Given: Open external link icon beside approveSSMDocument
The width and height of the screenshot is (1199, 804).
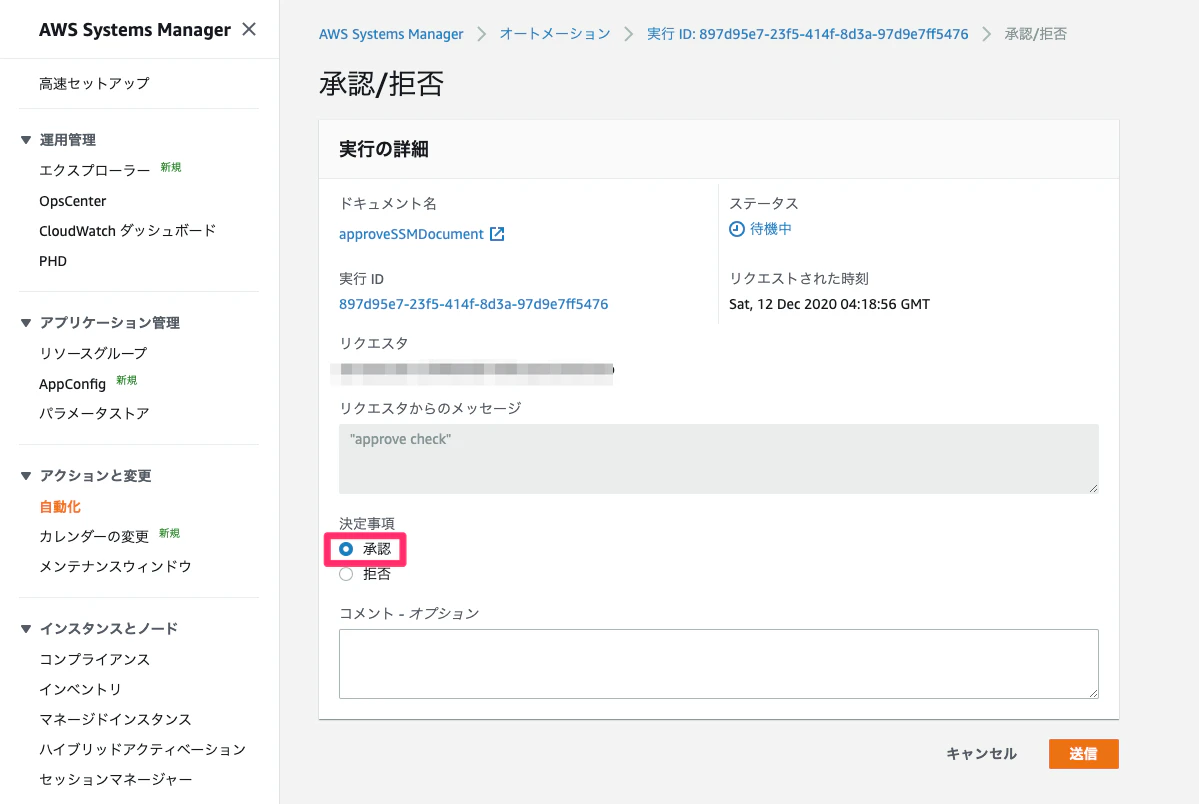Looking at the screenshot, I should click(497, 234).
